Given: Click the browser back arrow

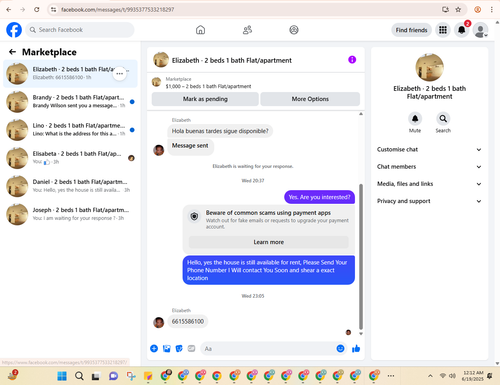Looking at the screenshot, I should coord(9,10).
